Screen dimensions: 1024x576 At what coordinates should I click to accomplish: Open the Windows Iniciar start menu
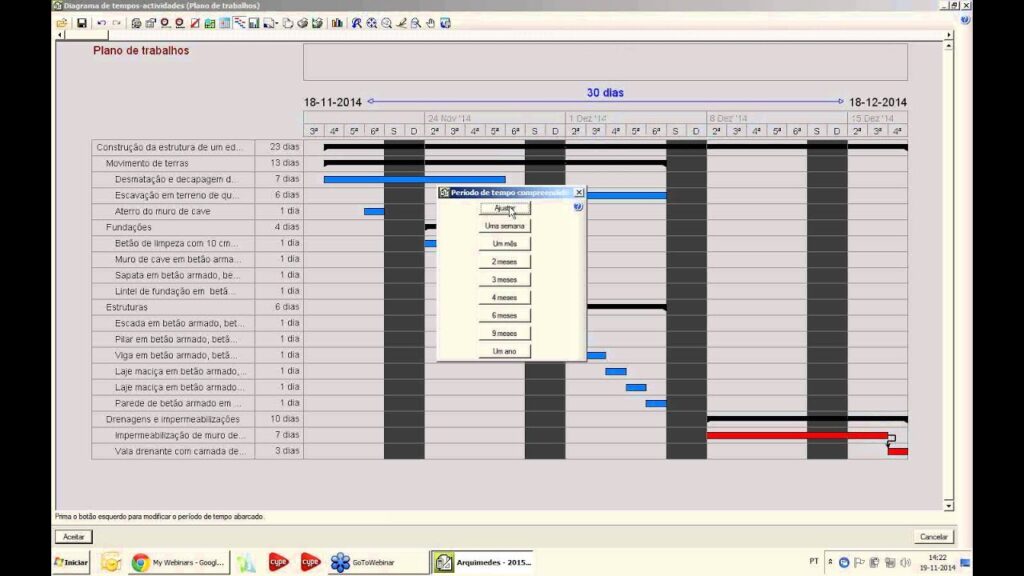point(71,562)
